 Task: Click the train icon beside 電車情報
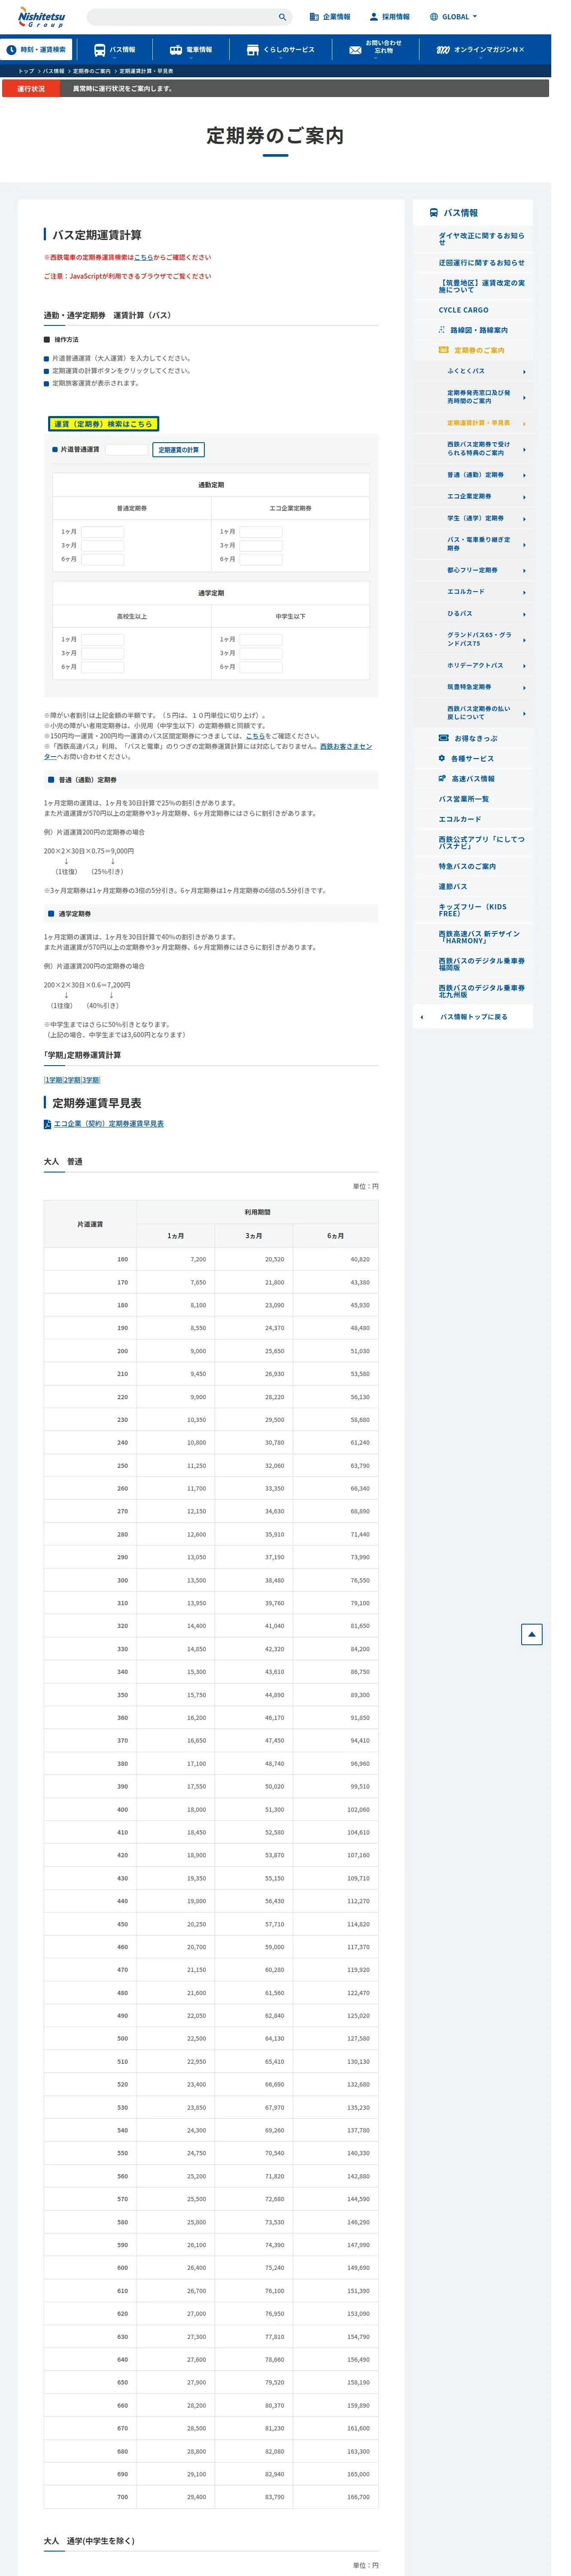click(x=176, y=49)
